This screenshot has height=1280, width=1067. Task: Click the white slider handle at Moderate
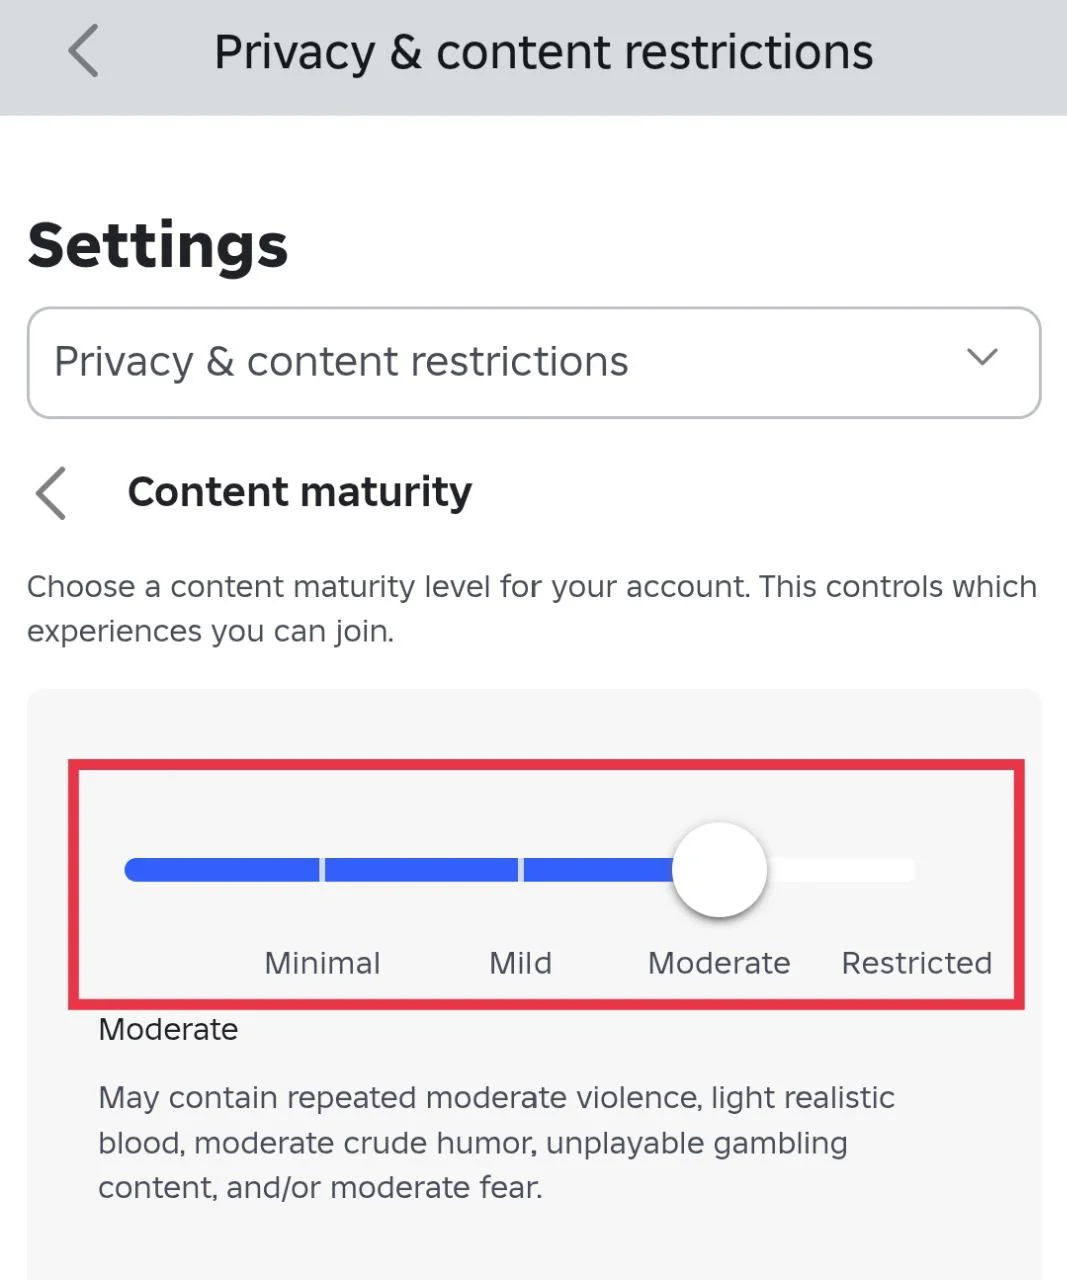(x=719, y=870)
